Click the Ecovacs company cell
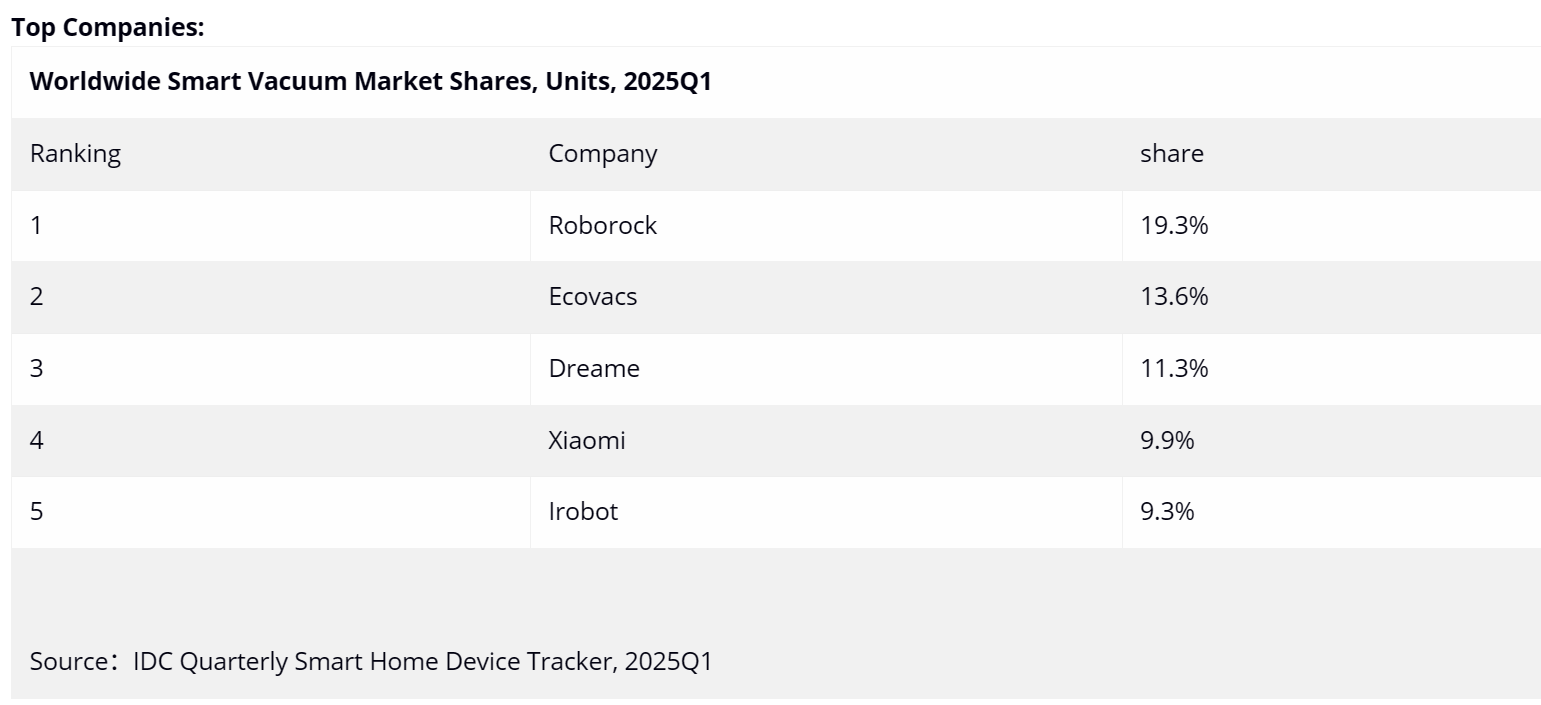Image resolution: width=1541 pixels, height=705 pixels. click(x=592, y=297)
